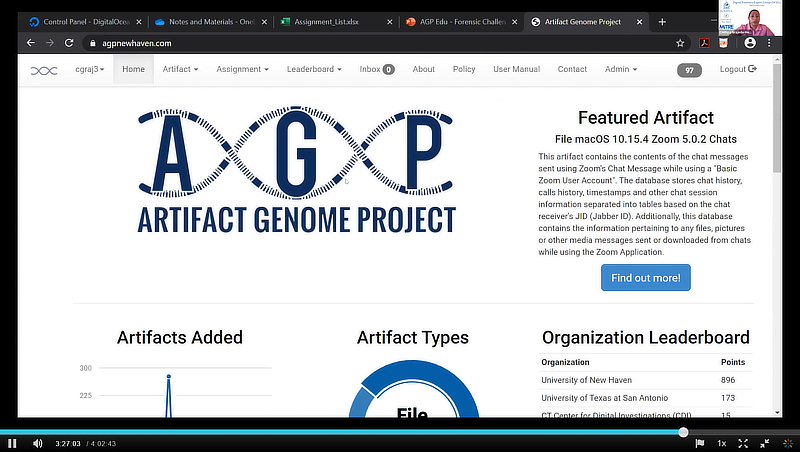
Task: Expand the Artifact dropdown menu
Action: pos(180,69)
